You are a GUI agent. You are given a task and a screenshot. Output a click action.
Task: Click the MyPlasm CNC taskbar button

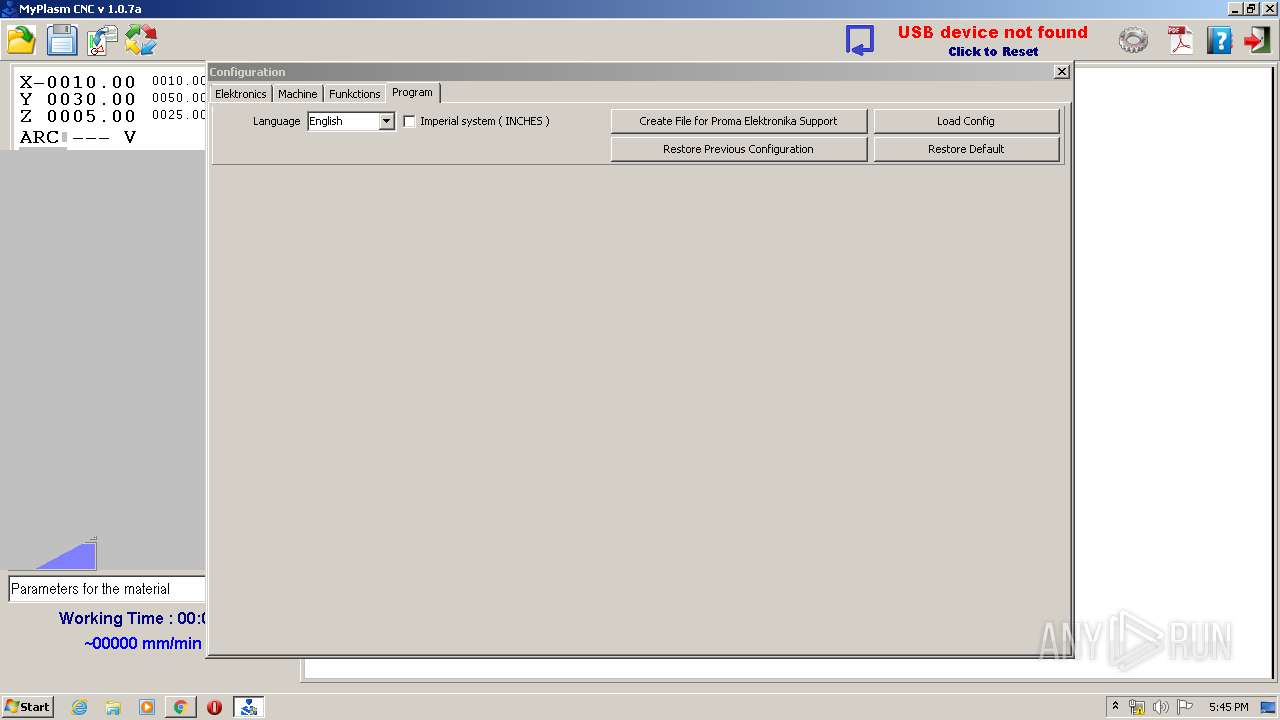click(x=249, y=707)
